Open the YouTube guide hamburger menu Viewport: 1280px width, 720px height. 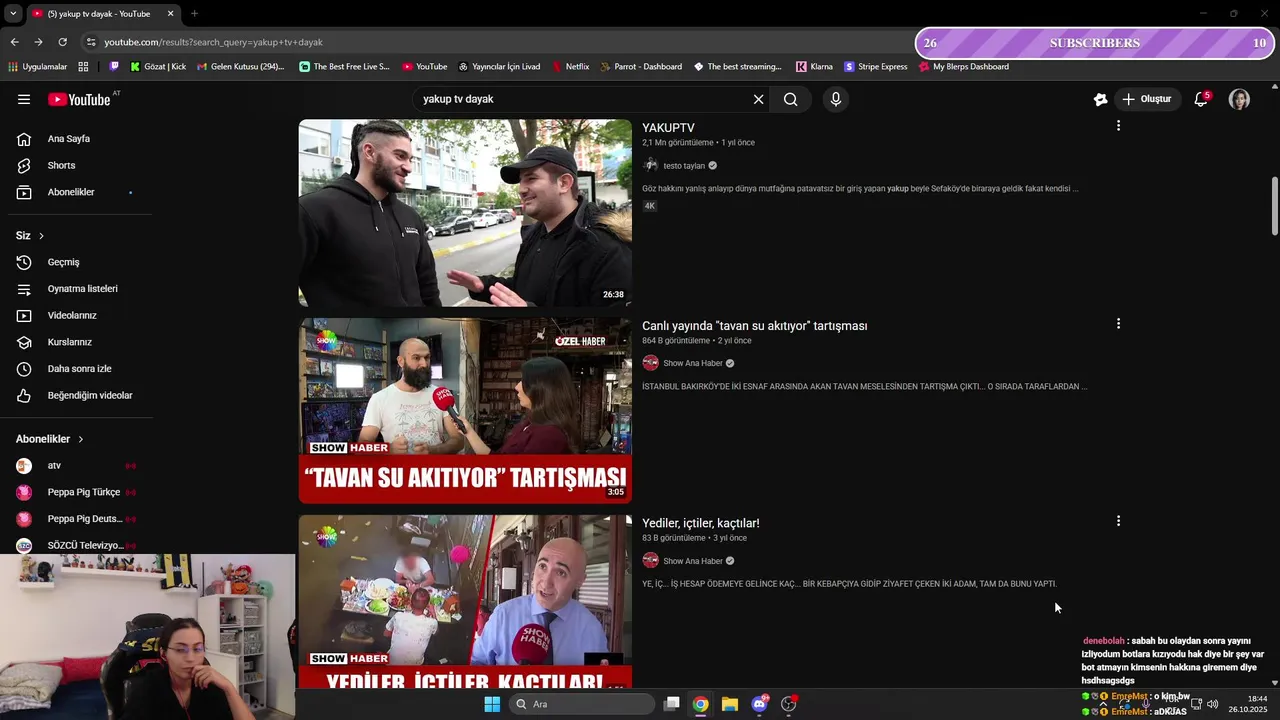24,99
